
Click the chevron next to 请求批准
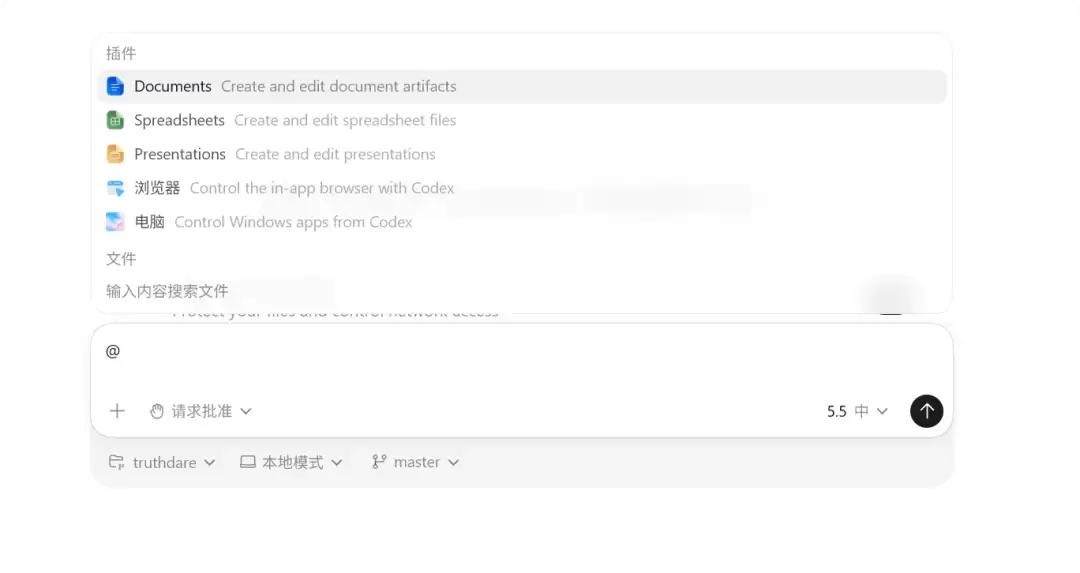[x=246, y=411]
